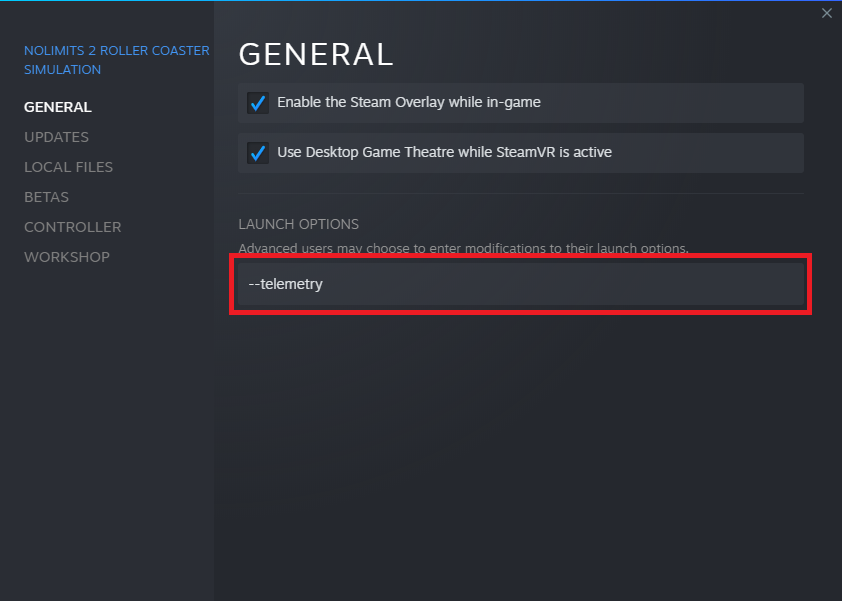
Task: Click the blue checkmark for Desktop Game Theatre
Action: click(258, 153)
